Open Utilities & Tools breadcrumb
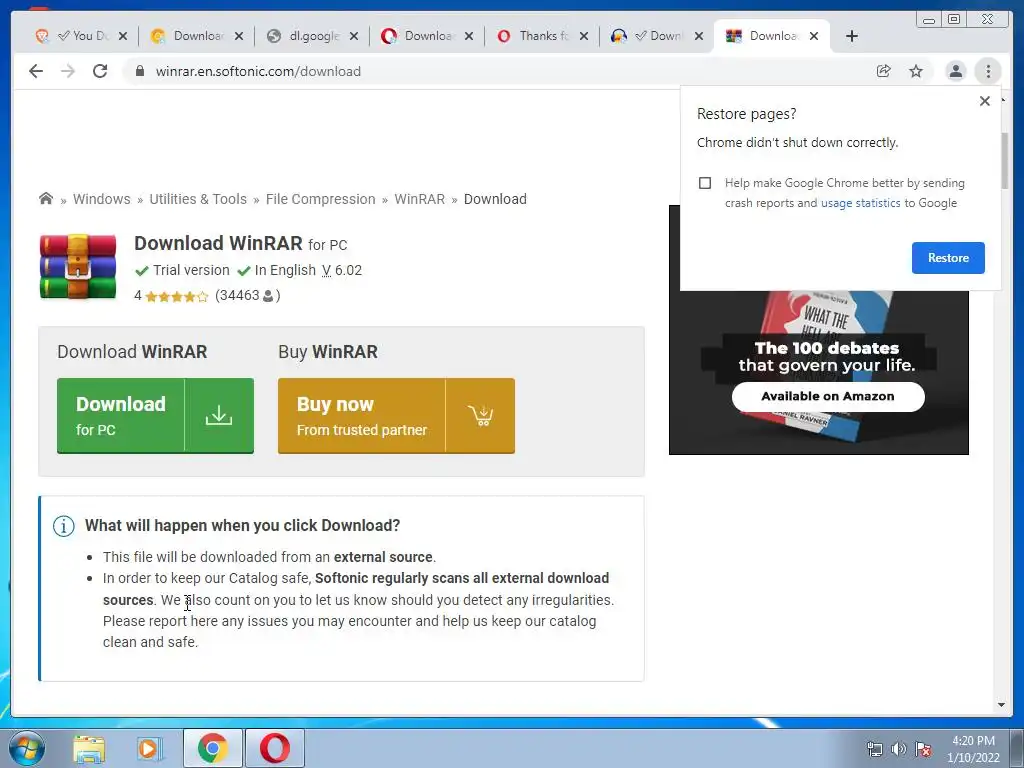 pos(198,199)
